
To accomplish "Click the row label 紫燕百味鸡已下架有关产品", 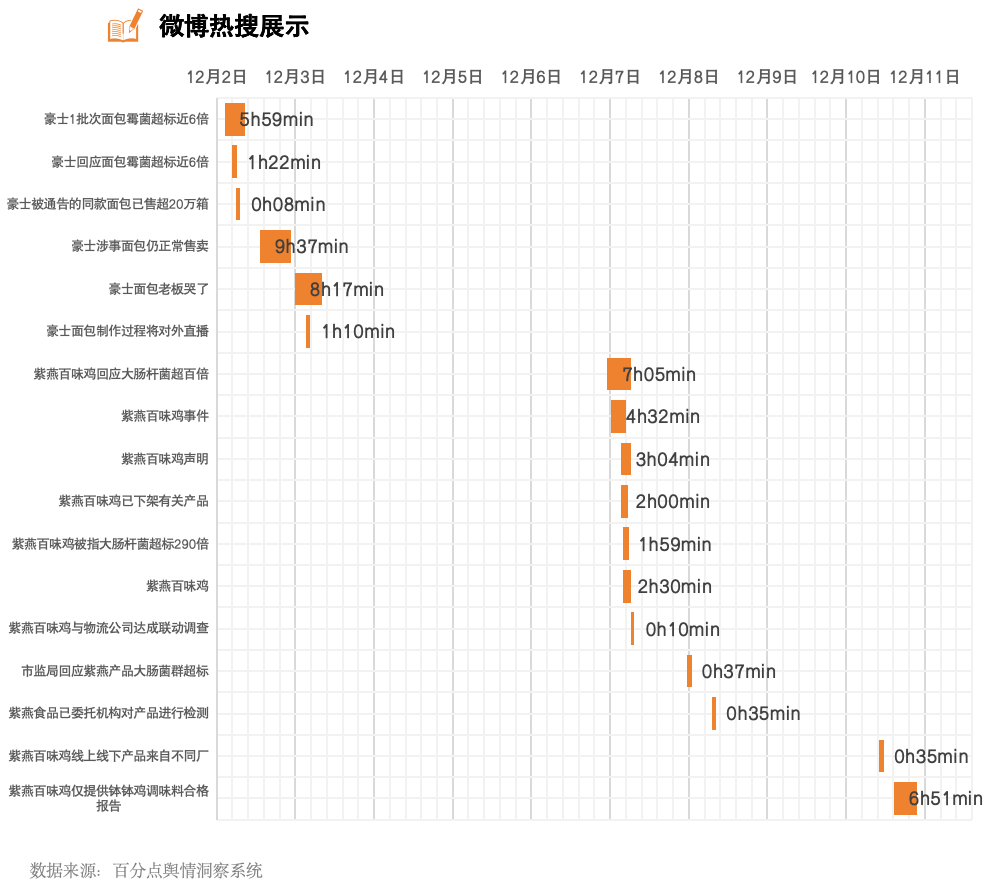I will (134, 501).
